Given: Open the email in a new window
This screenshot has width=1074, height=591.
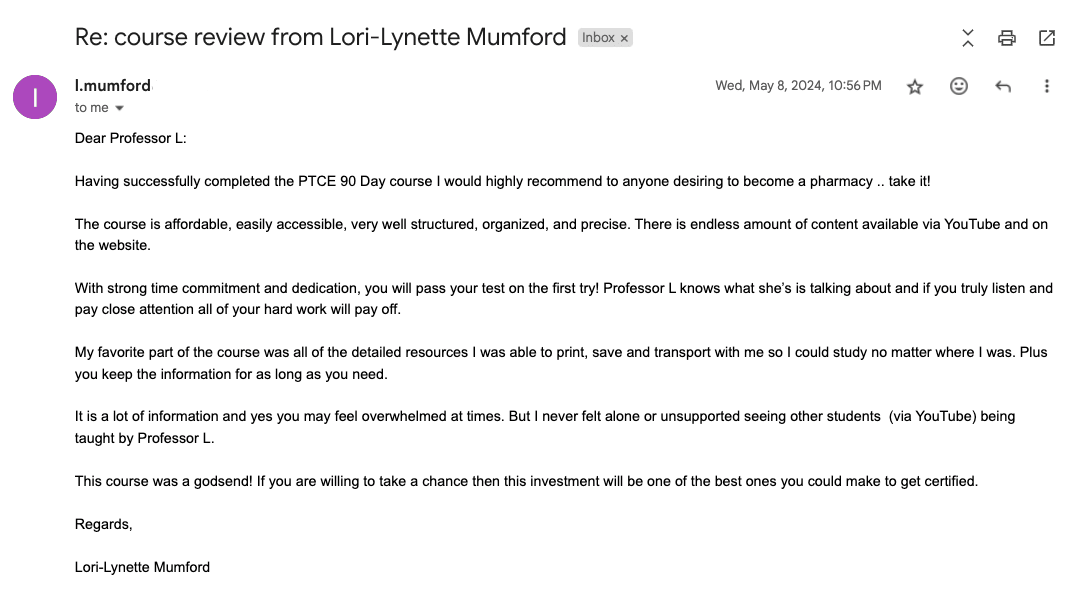Looking at the screenshot, I should click(1047, 38).
